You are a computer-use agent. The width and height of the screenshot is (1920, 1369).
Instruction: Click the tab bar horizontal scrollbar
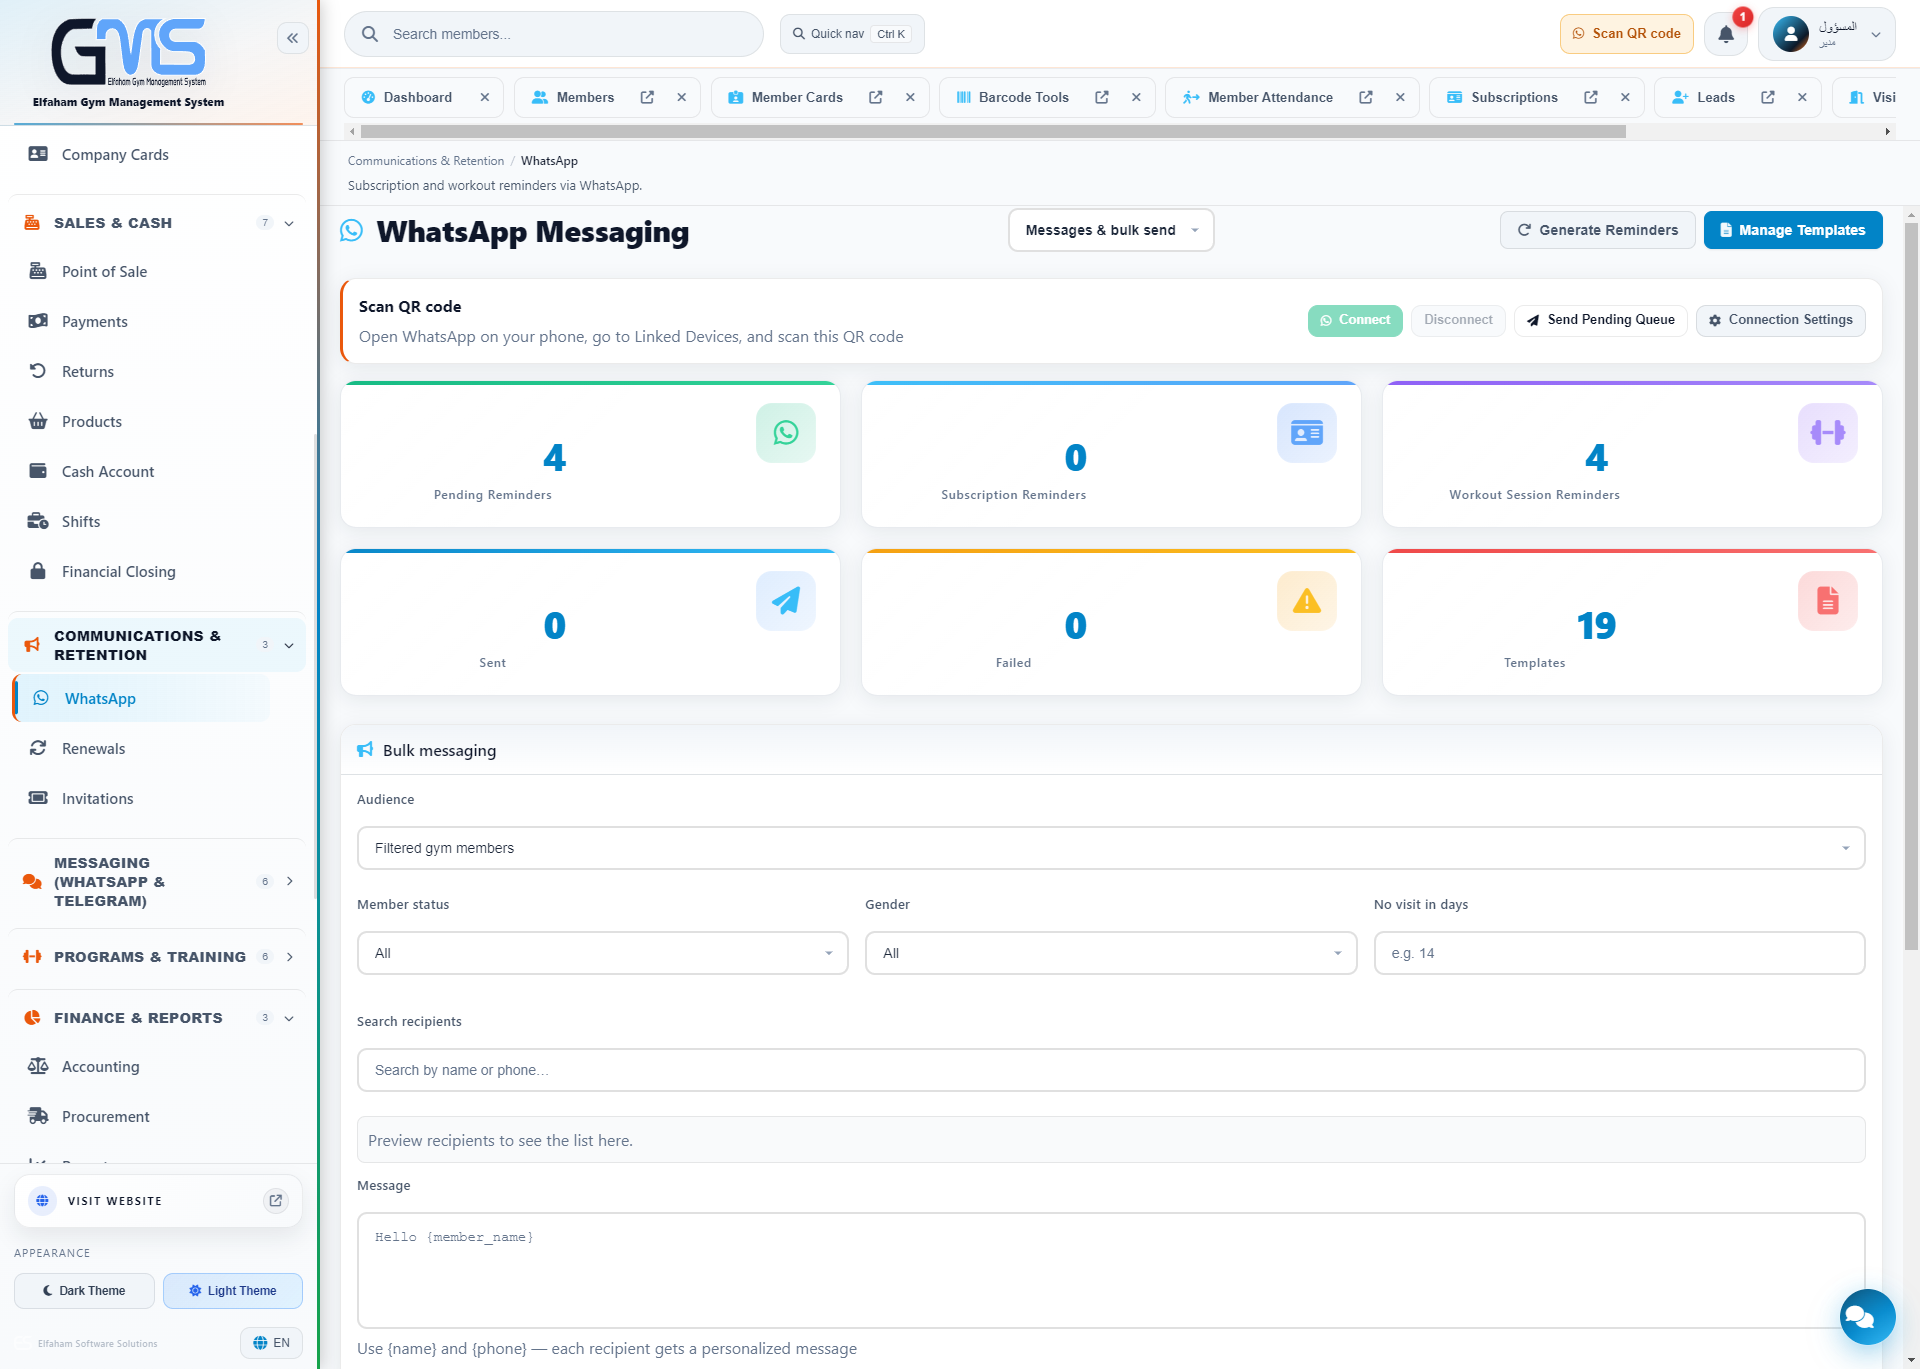[x=993, y=131]
